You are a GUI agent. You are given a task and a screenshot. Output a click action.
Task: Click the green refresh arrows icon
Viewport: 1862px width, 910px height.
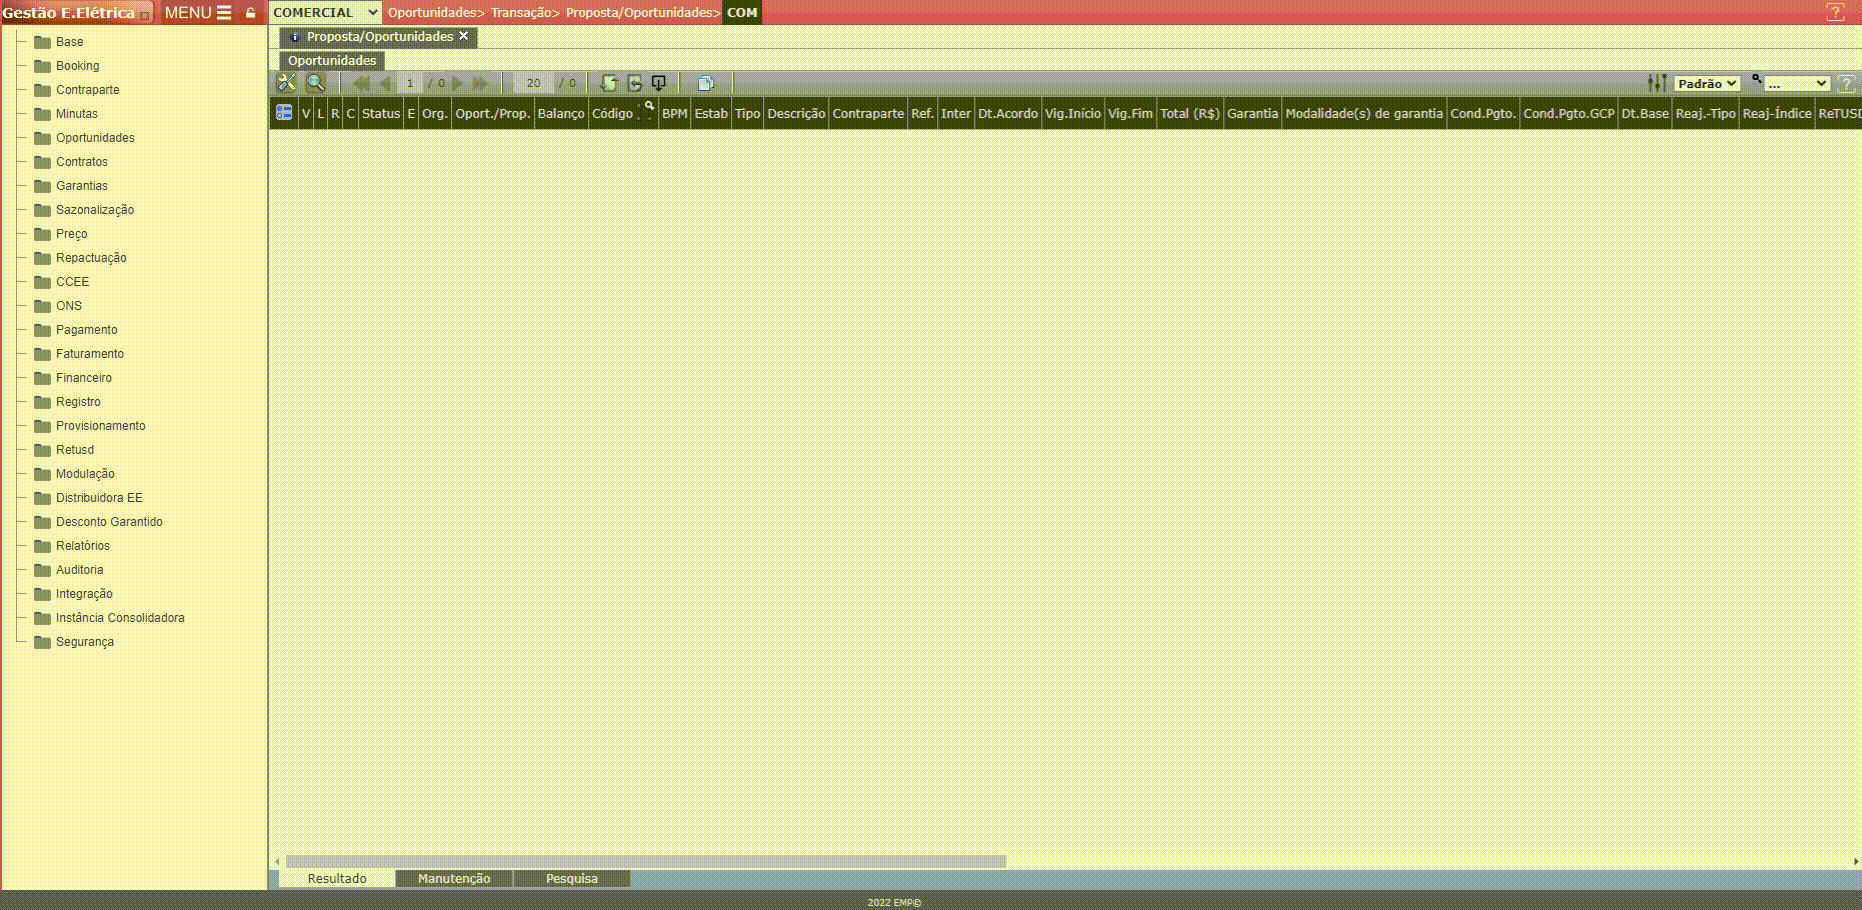608,83
